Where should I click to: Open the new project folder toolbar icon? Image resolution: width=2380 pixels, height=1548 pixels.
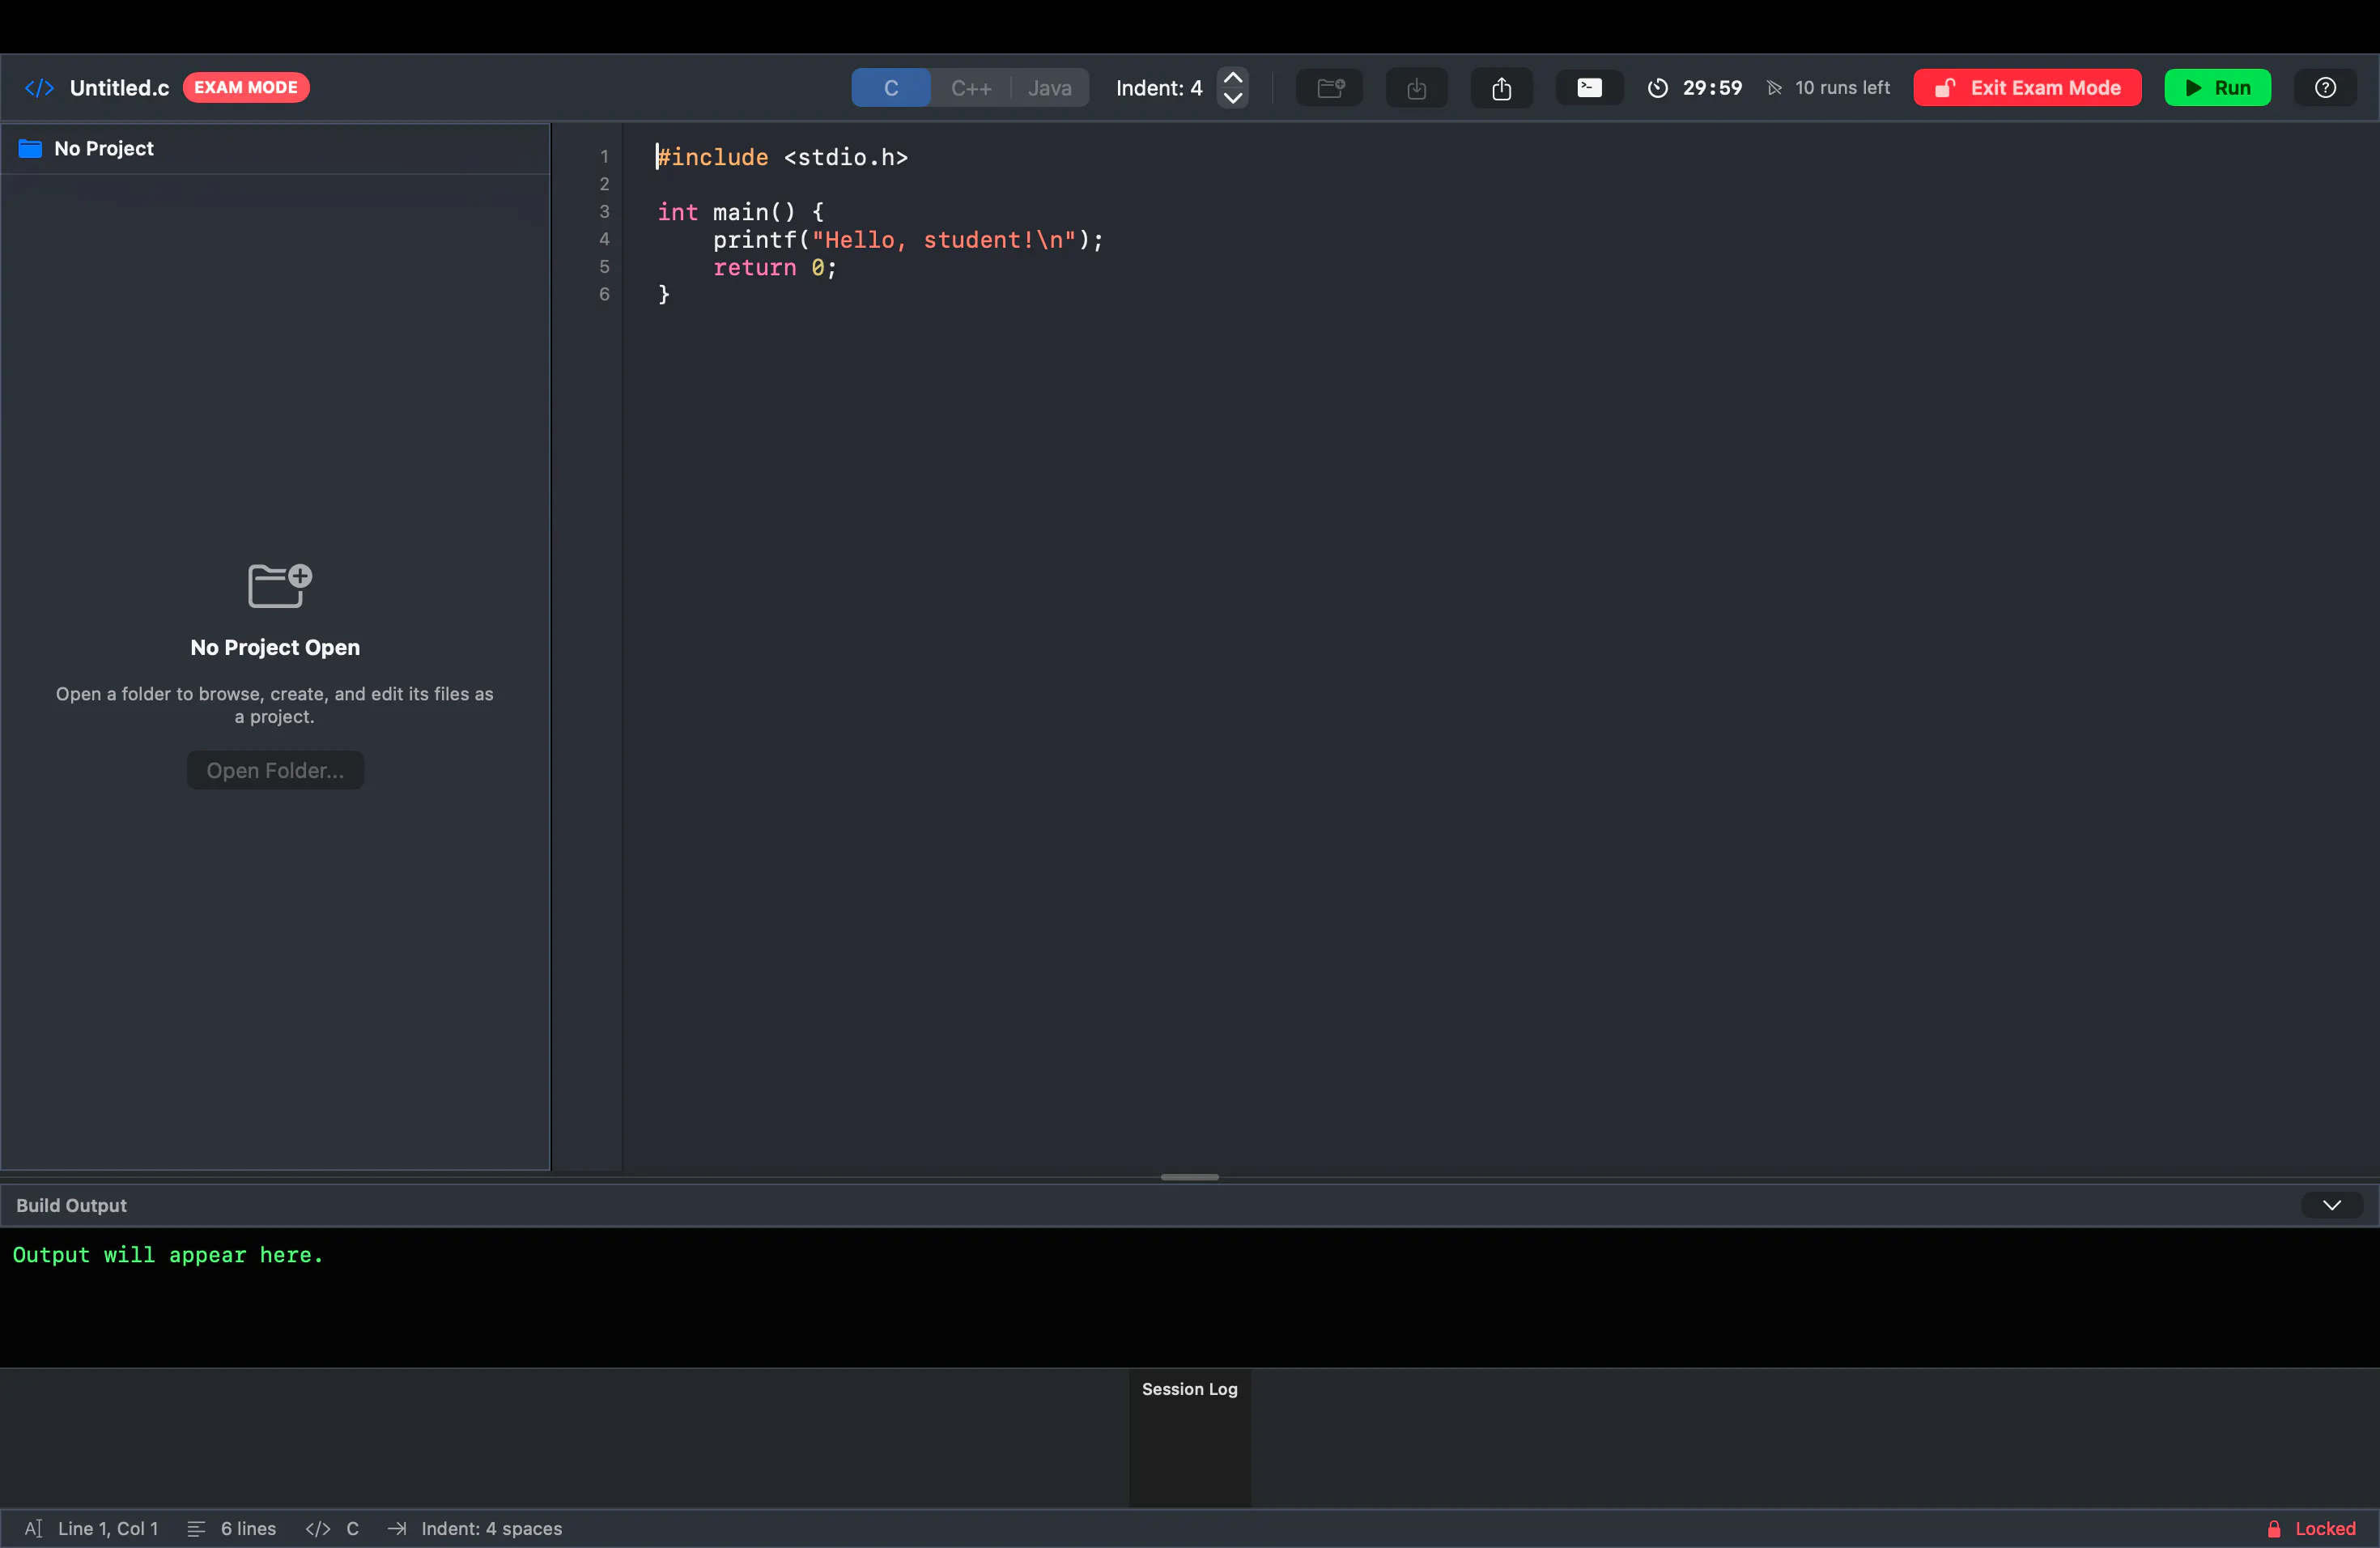pyautogui.click(x=1330, y=88)
